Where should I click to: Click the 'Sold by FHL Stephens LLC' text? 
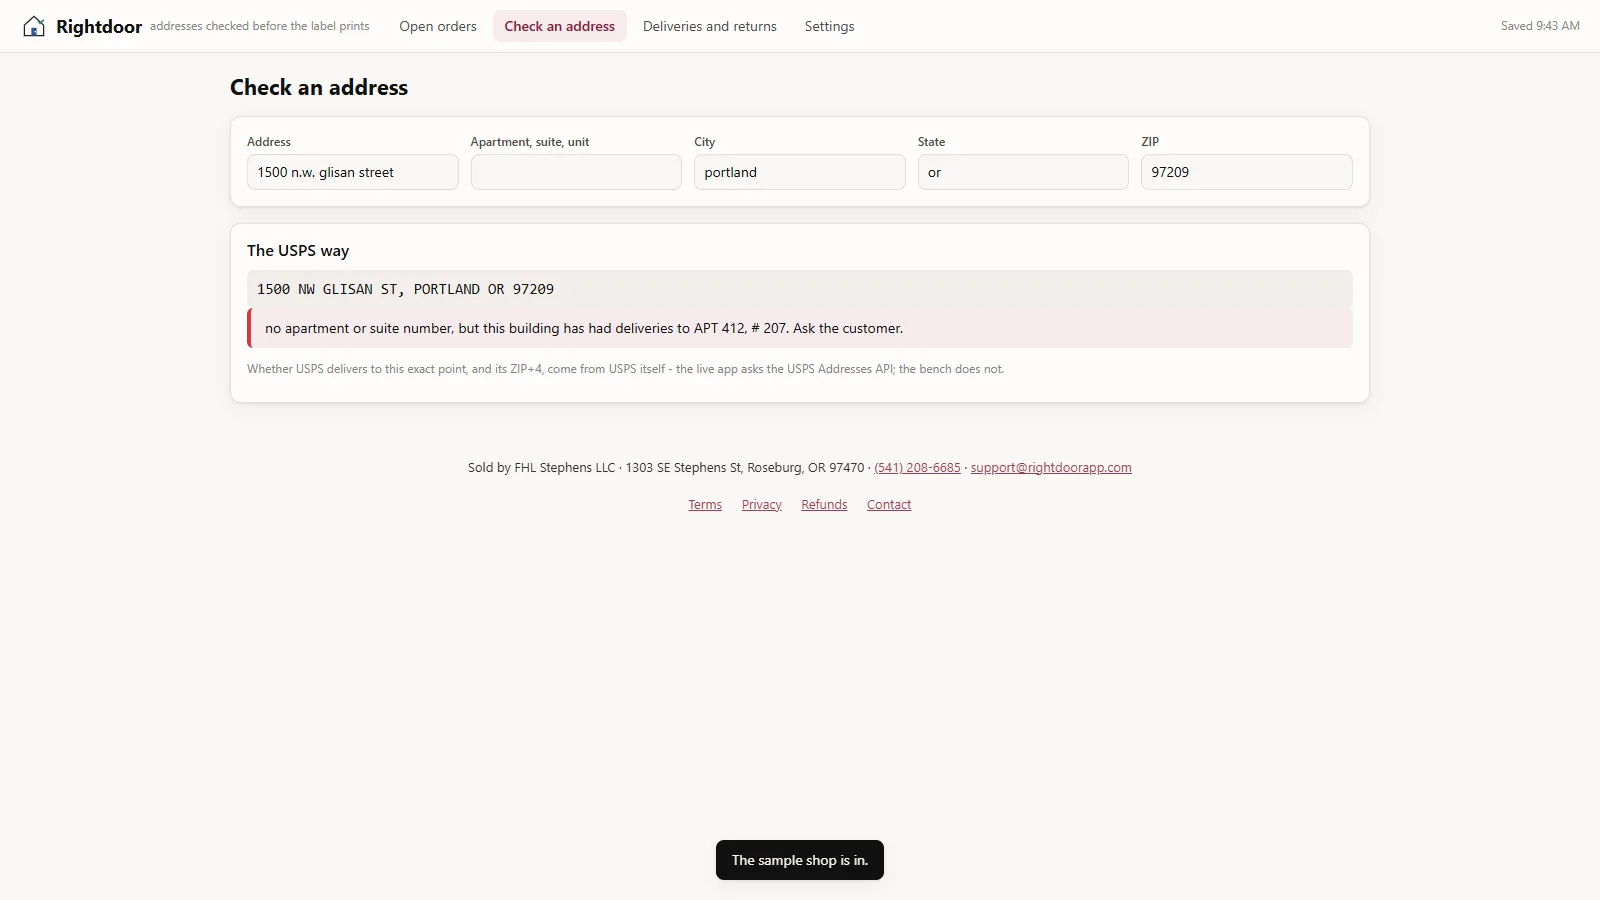[x=542, y=467]
